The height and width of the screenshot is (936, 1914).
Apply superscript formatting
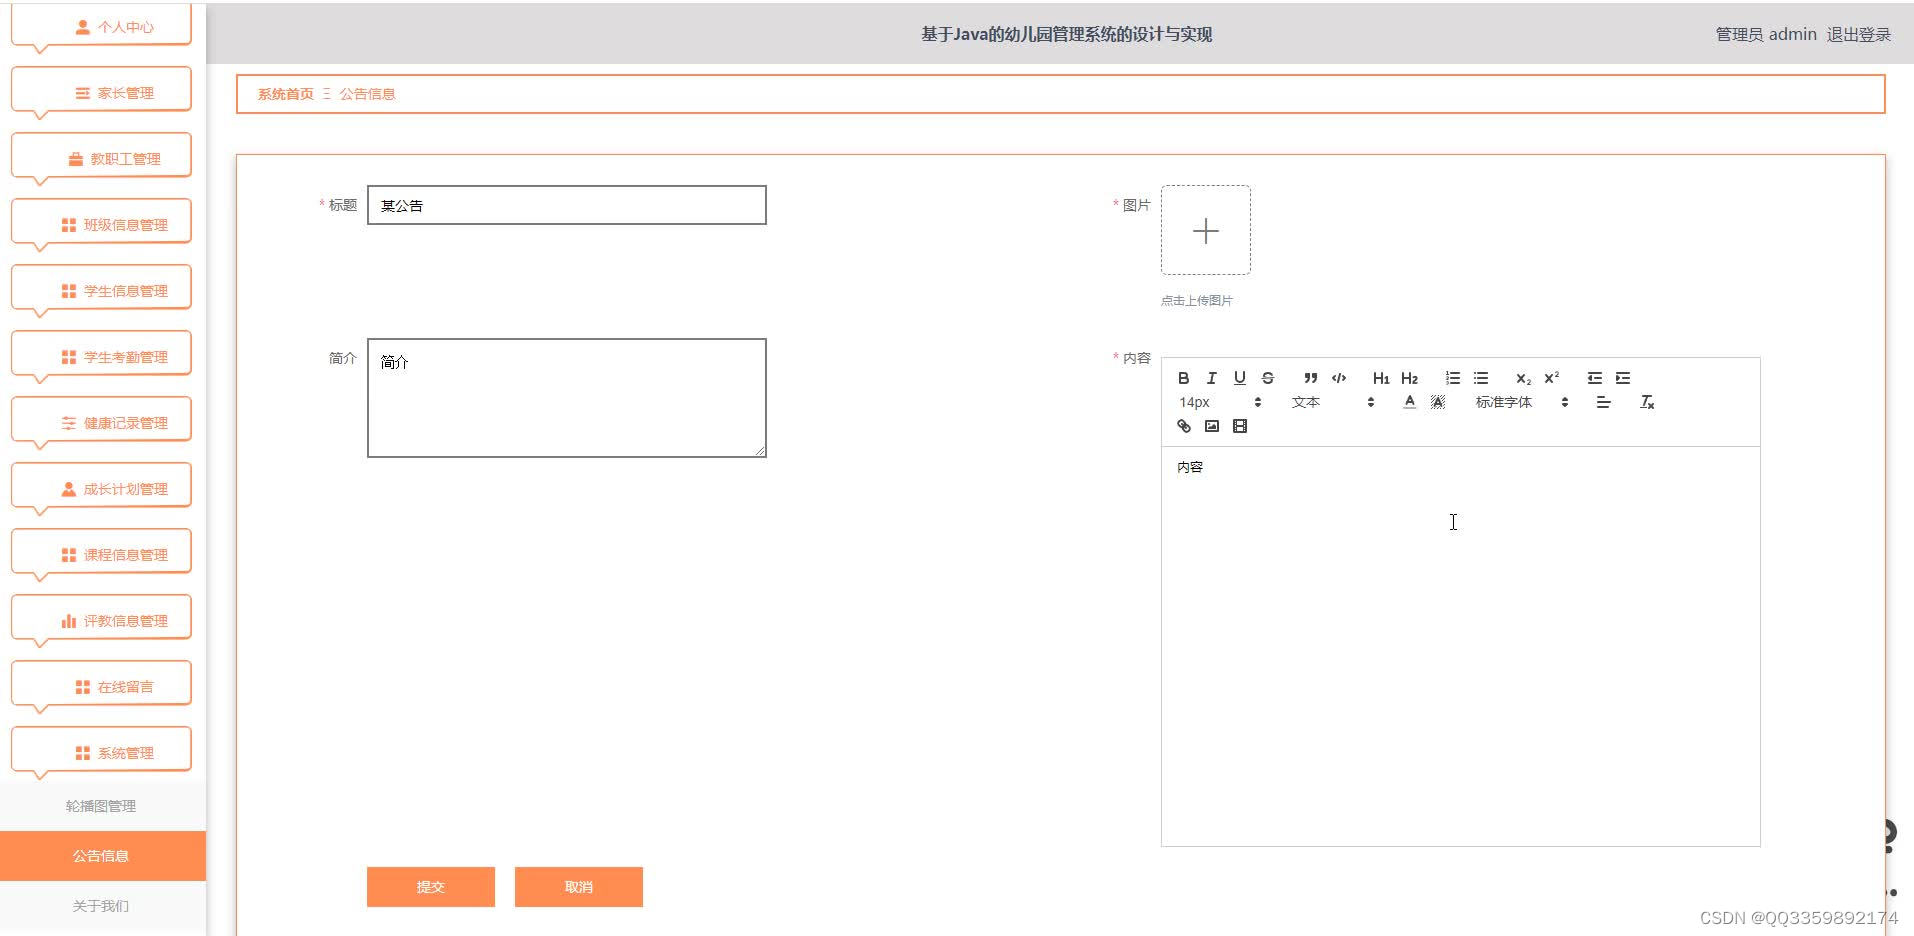tap(1551, 378)
